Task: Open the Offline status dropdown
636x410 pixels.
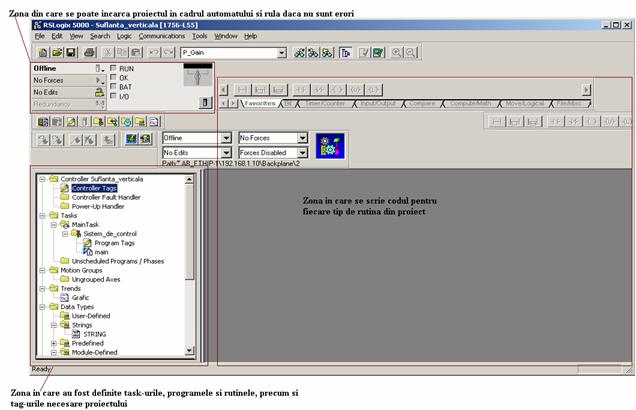Action: click(226, 138)
